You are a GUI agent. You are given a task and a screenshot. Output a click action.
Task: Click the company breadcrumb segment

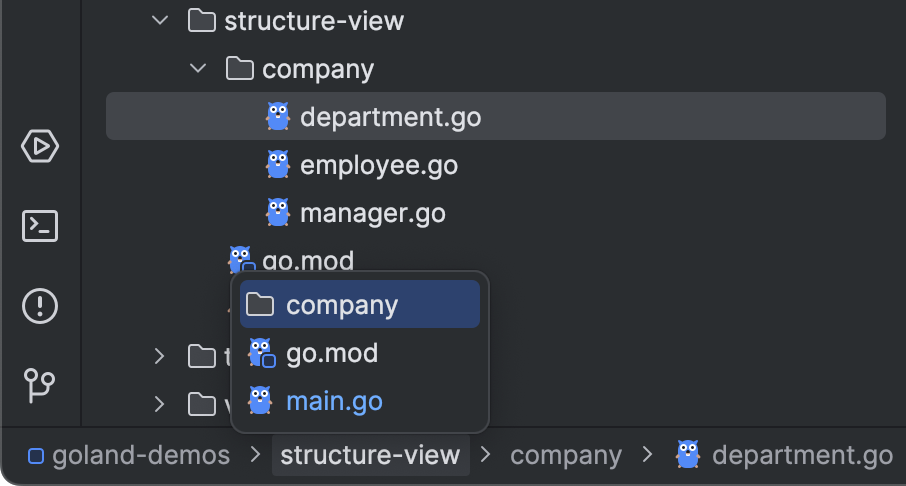[566, 456]
